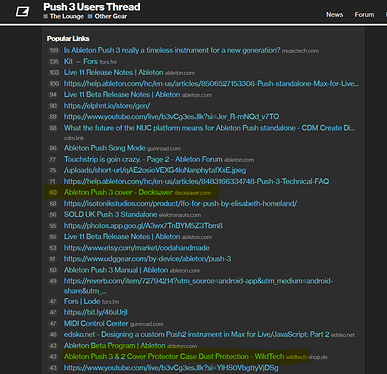Click the Push 3 Users Thread title
Image resolution: width=387 pixels, height=374 pixels.
click(92, 7)
